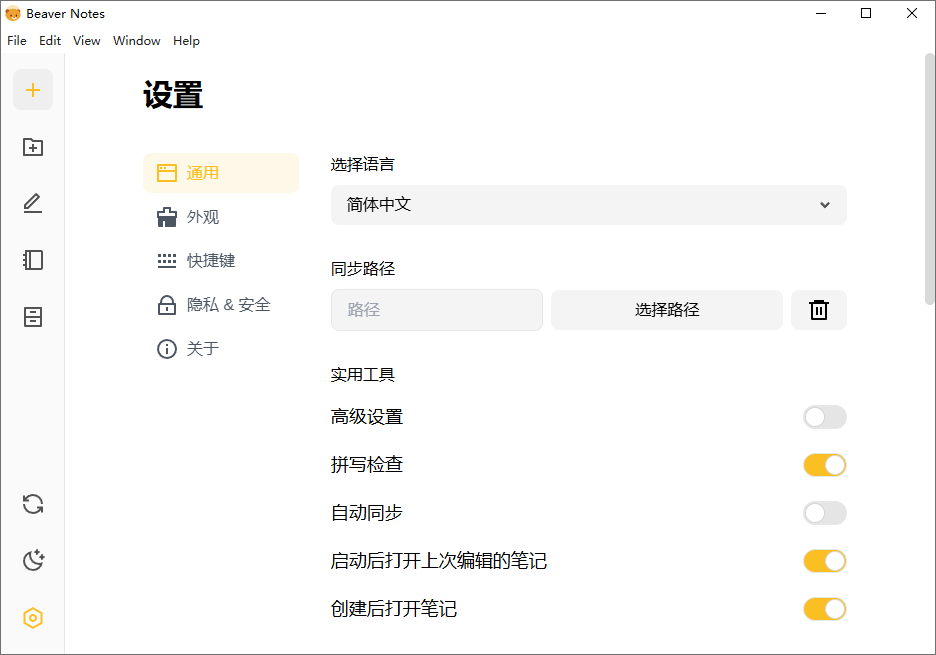
Task: Open the Window menu
Action: (136, 41)
